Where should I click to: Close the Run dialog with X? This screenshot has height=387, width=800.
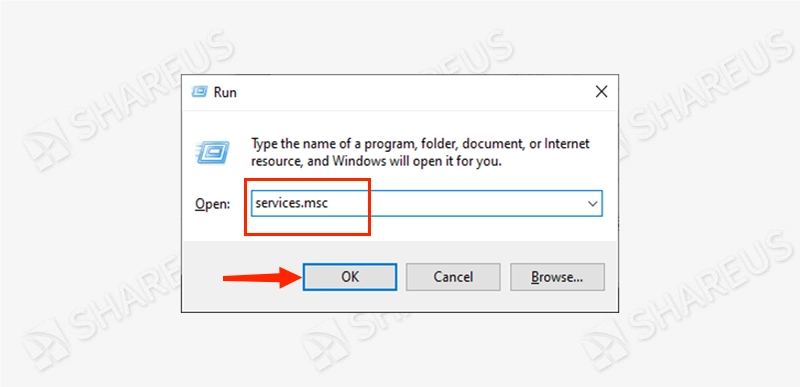coord(602,92)
